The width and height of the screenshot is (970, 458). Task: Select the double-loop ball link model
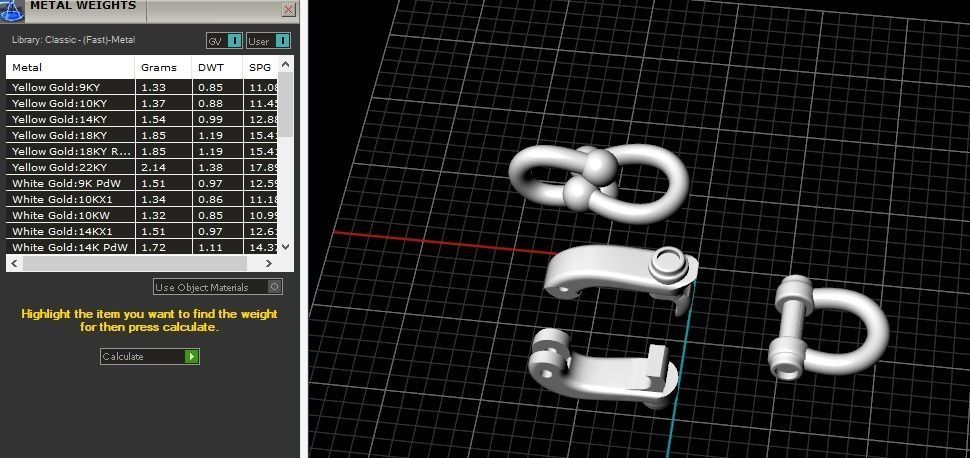599,183
